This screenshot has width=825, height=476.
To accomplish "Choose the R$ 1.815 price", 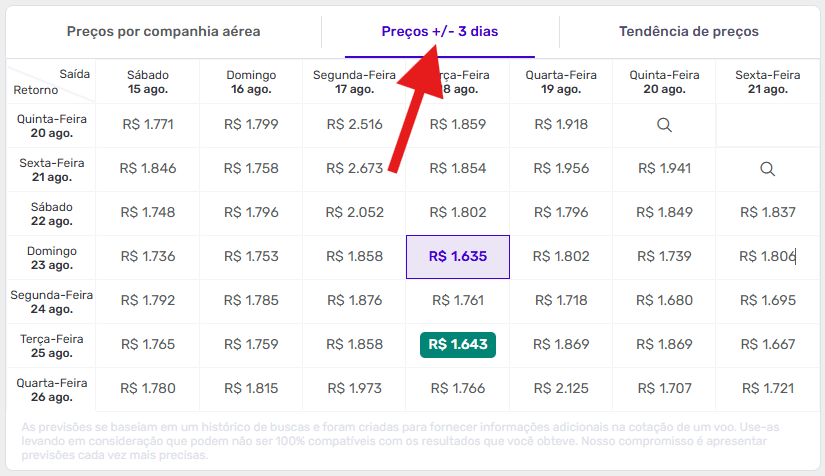I will 251,388.
